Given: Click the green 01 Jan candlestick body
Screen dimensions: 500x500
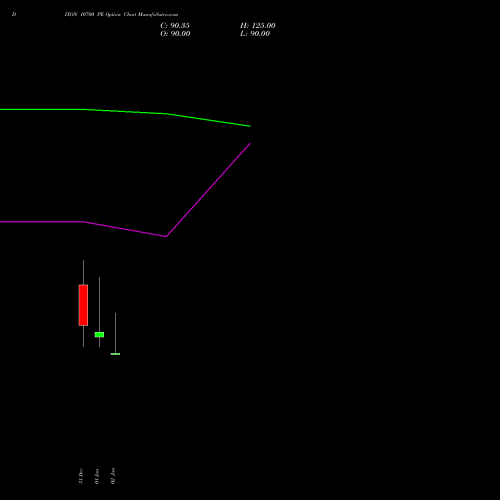Looking at the screenshot, I should coord(99,334).
